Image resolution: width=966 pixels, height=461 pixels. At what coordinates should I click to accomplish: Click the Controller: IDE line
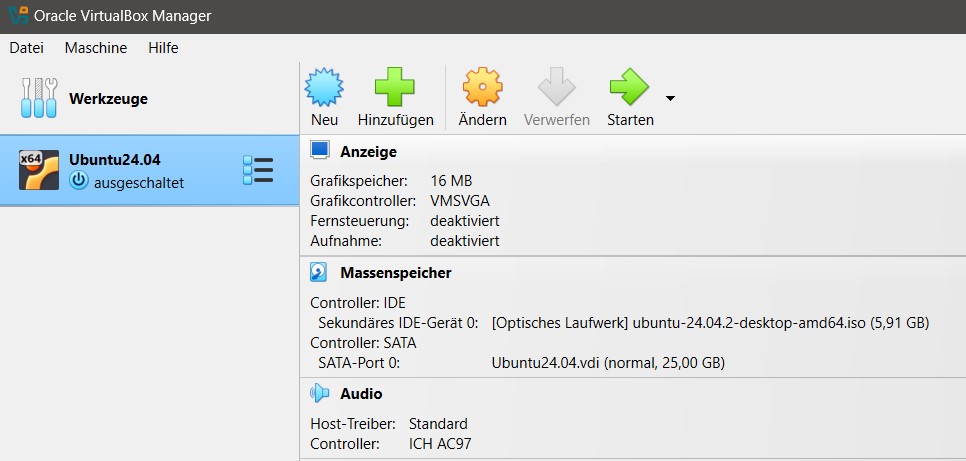[358, 303]
